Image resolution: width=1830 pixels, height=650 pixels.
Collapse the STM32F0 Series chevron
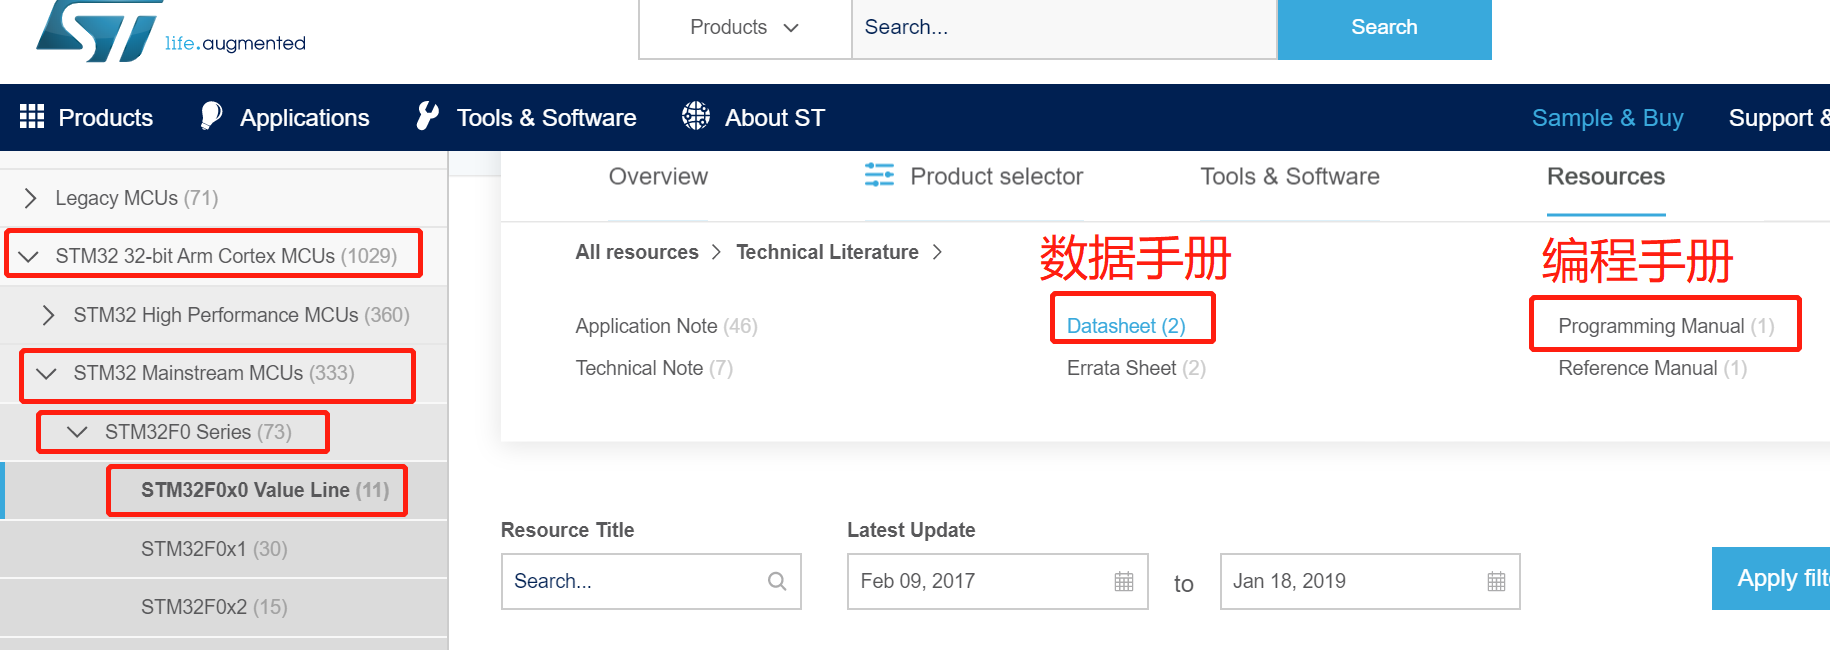(x=77, y=432)
